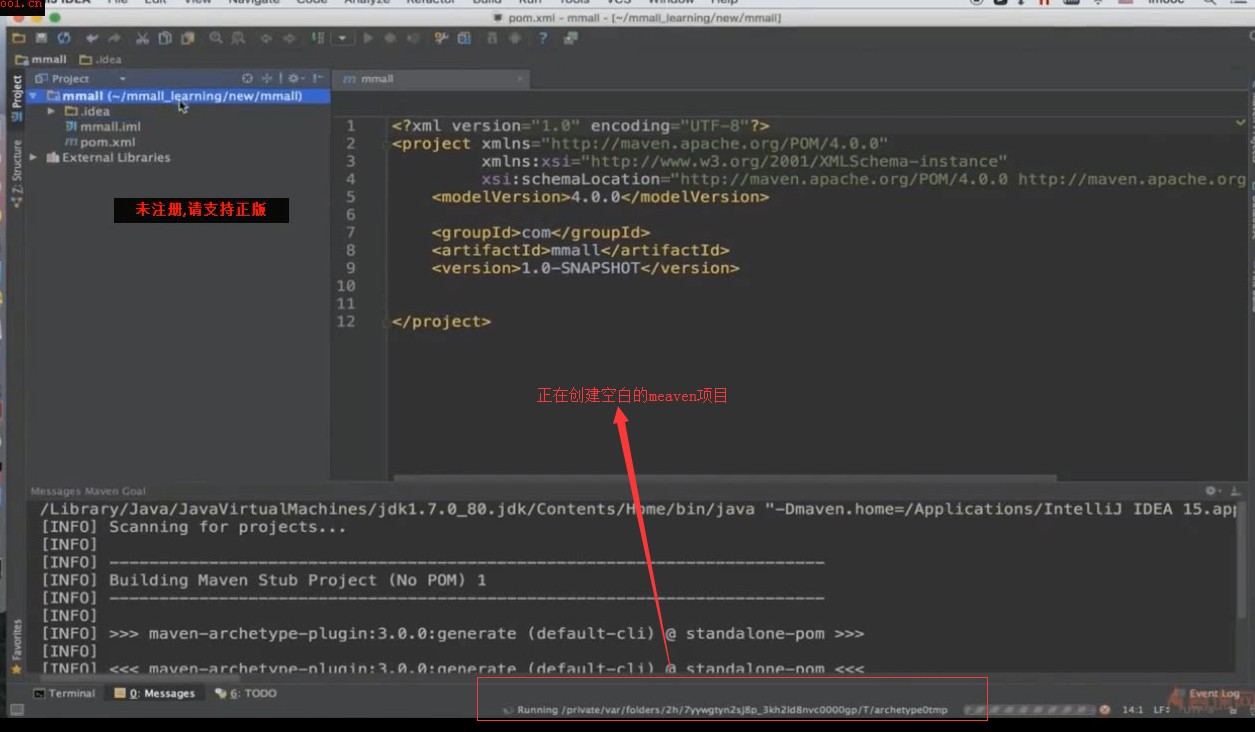Open the Messages tool window tab
The height and width of the screenshot is (732, 1255).
(x=155, y=693)
